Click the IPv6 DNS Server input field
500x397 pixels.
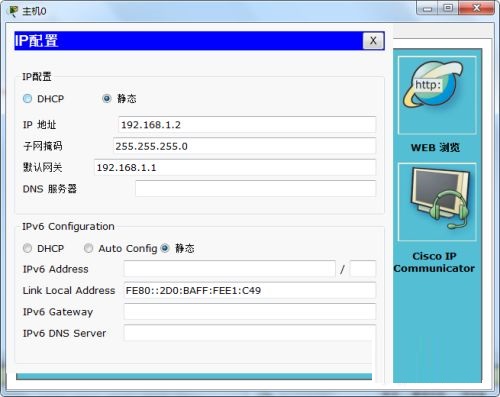[250, 333]
